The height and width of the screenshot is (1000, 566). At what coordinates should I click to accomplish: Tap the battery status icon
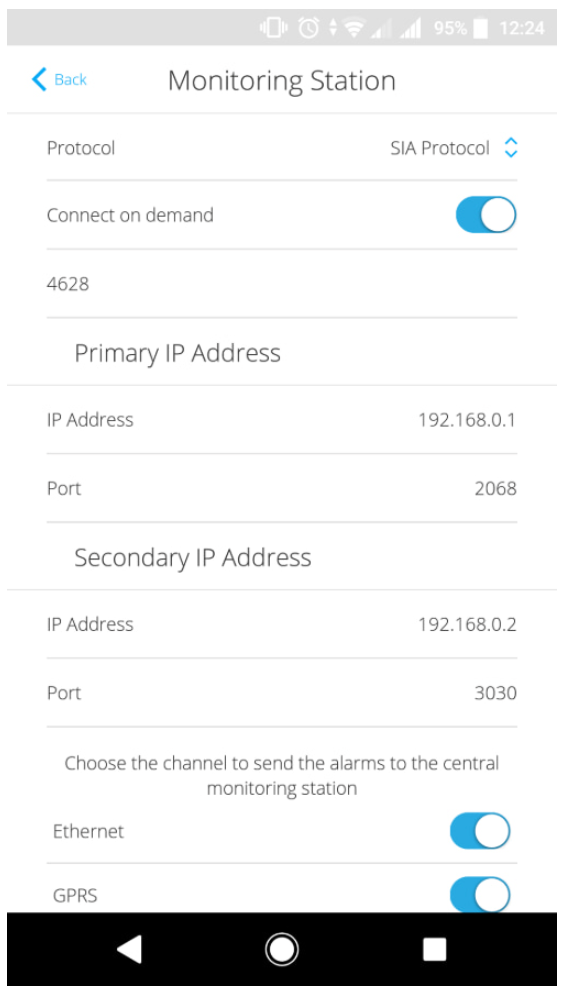pyautogui.click(x=480, y=28)
